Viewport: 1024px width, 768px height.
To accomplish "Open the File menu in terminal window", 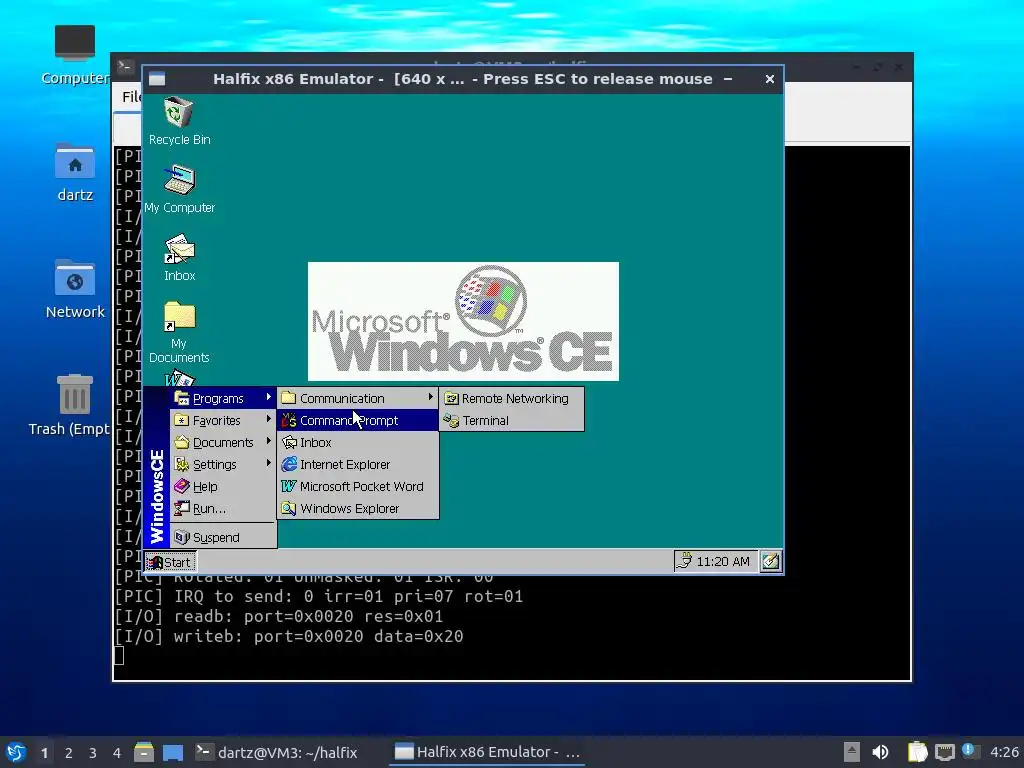I will click(131, 97).
